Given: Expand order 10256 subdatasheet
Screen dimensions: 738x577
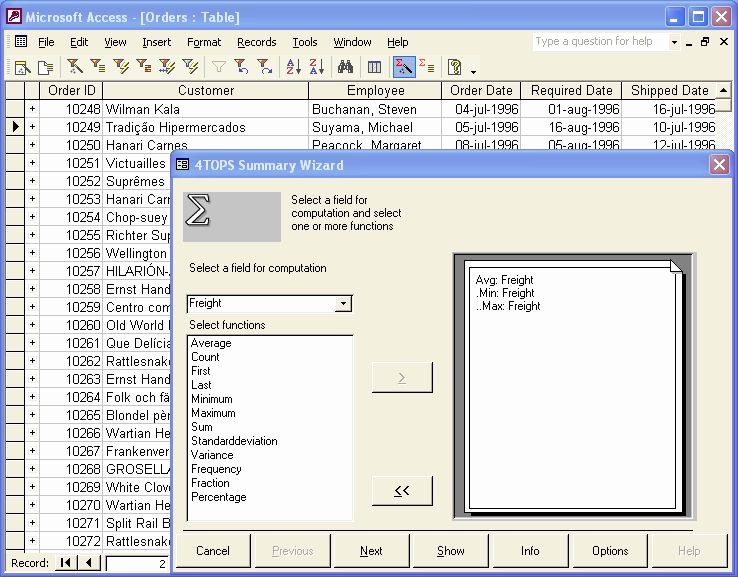Looking at the screenshot, I should click(x=32, y=253).
